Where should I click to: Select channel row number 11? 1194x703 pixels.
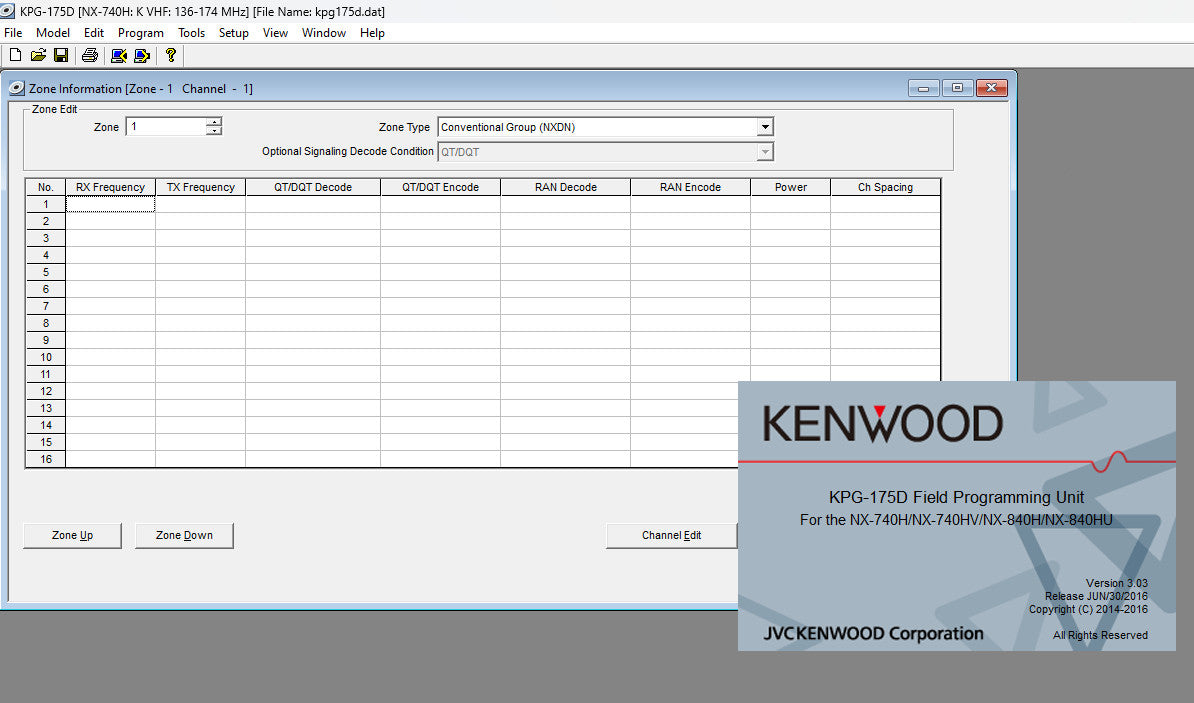coord(46,374)
